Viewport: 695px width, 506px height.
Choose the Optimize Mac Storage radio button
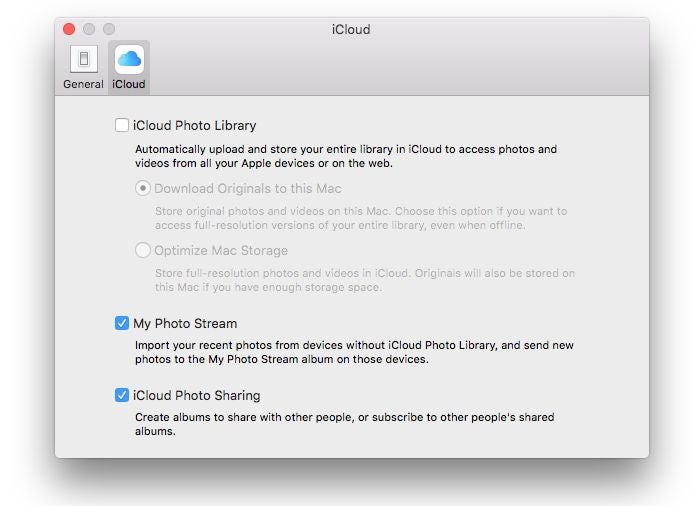tap(143, 250)
